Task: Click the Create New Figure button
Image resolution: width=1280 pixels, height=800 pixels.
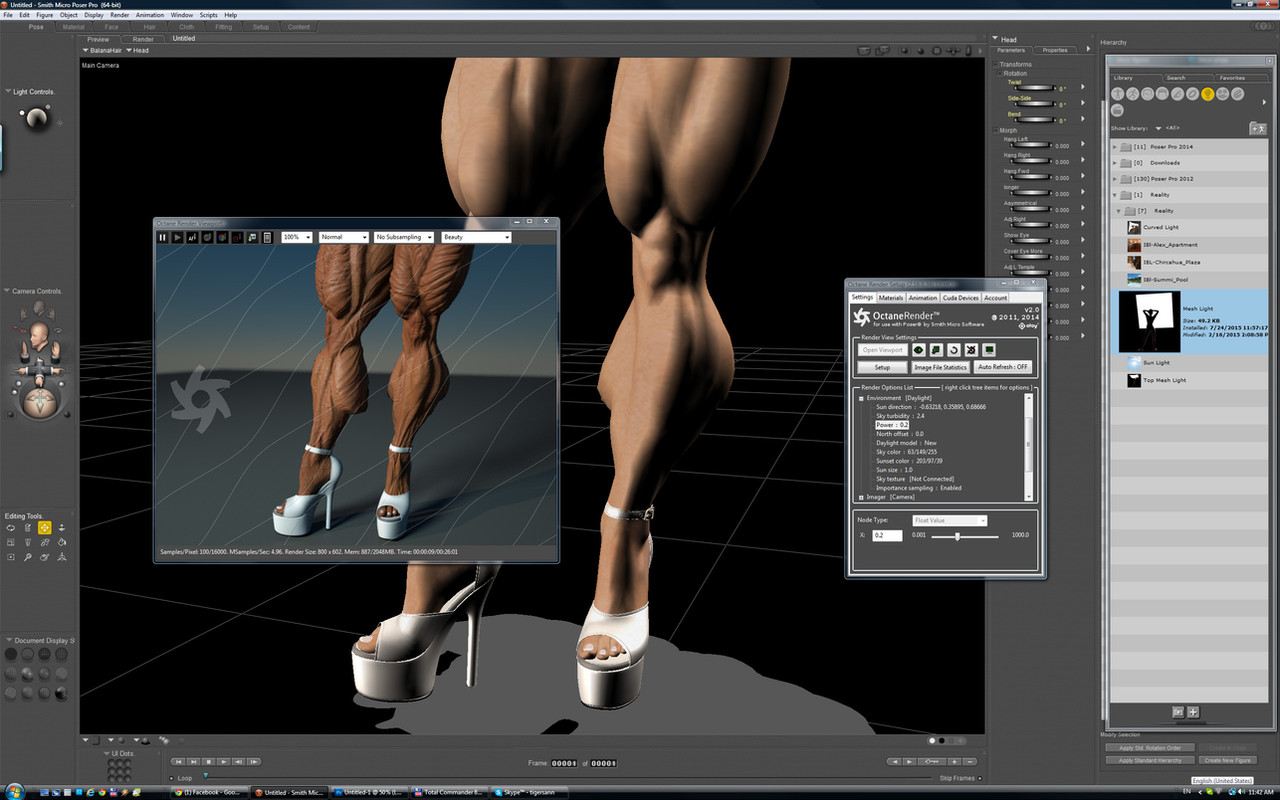Action: [x=1226, y=760]
